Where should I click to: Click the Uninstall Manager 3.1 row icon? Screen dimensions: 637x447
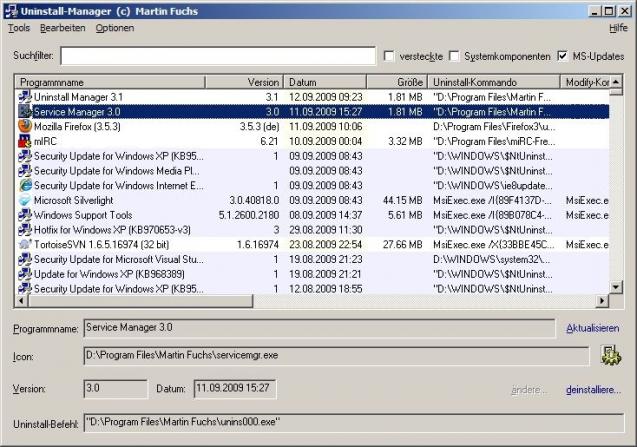coord(24,97)
